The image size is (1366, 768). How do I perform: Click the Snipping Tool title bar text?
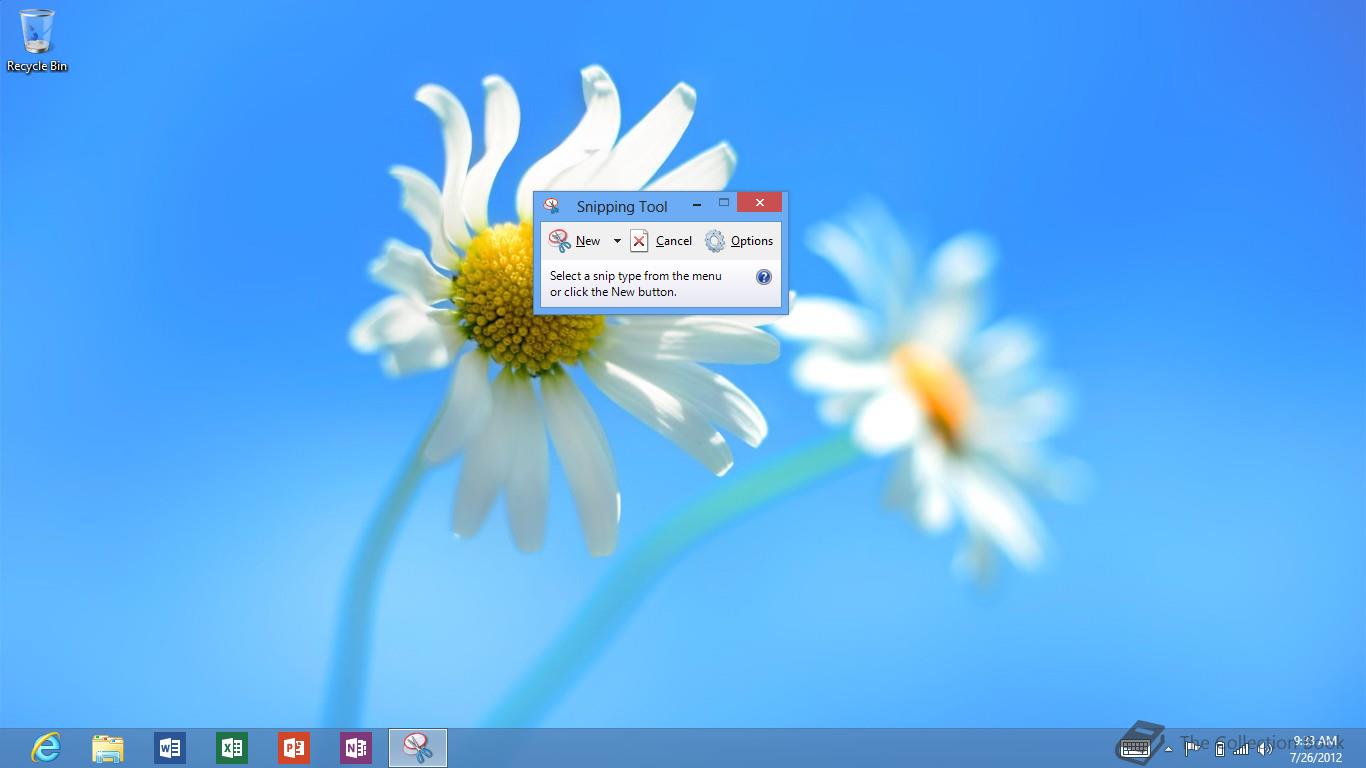tap(622, 207)
